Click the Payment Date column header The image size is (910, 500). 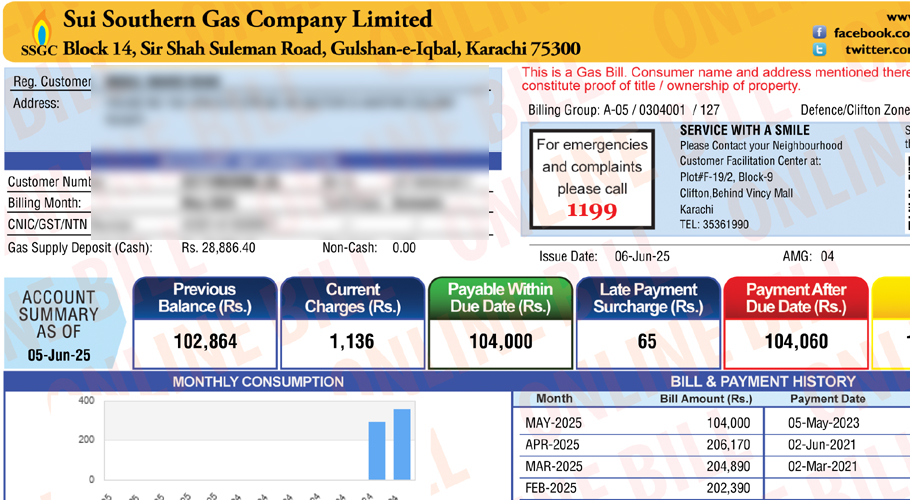(828, 399)
